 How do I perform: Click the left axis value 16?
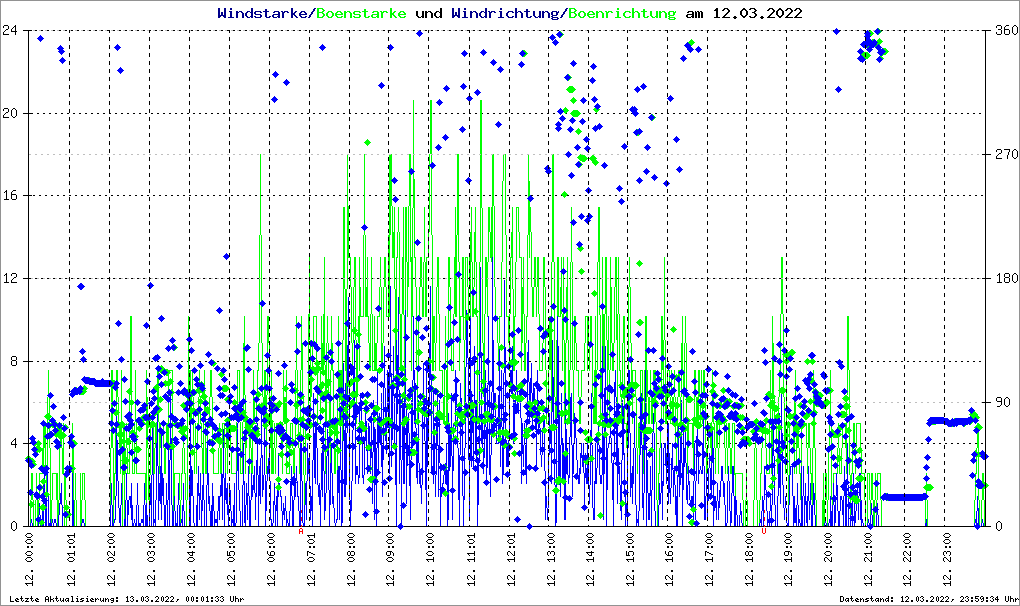pyautogui.click(x=9, y=196)
